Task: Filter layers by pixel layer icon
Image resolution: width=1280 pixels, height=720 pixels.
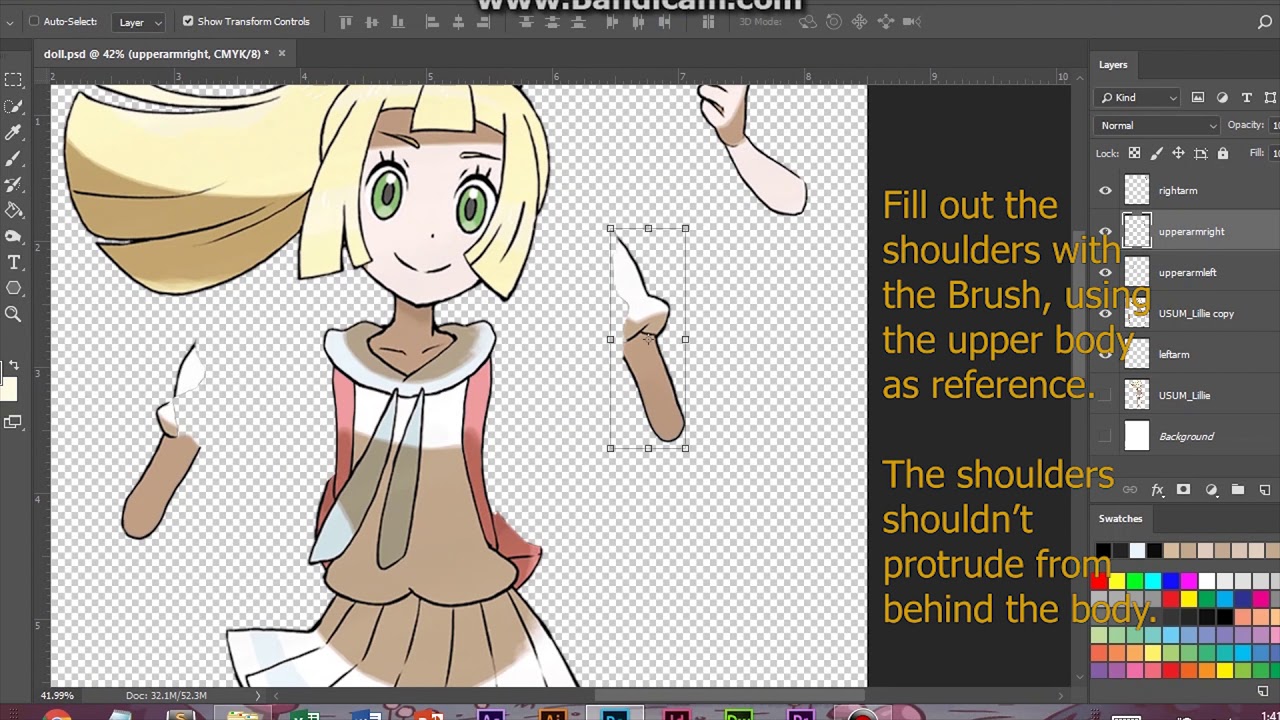Action: point(1198,97)
